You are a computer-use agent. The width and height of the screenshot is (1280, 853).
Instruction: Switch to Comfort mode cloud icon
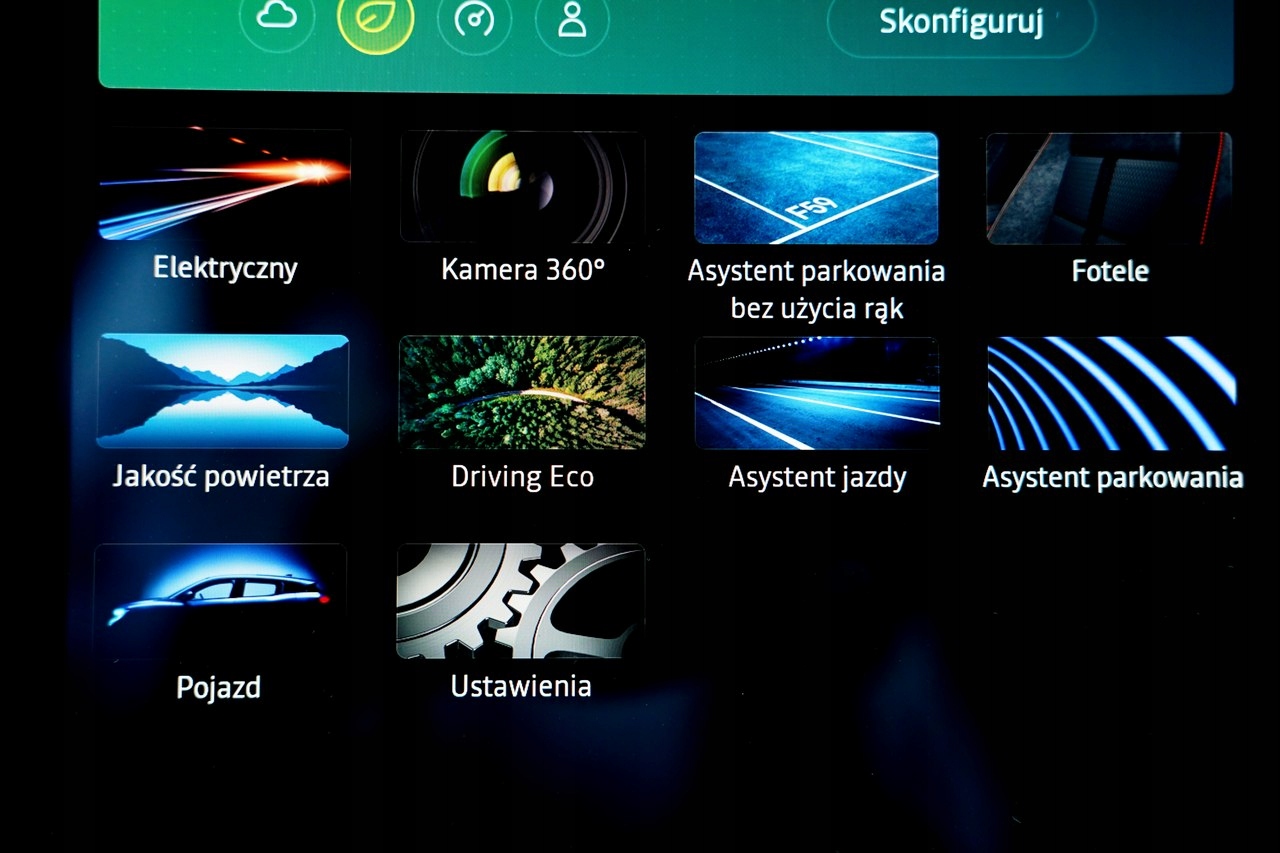tap(277, 19)
